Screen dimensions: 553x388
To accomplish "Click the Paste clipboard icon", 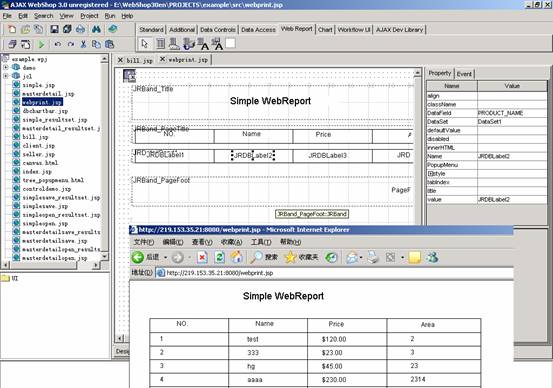I will (x=110, y=44).
